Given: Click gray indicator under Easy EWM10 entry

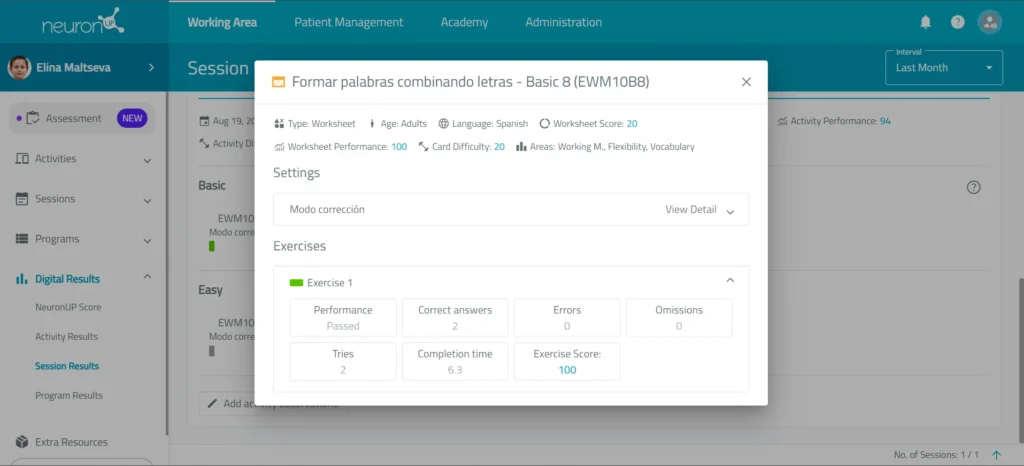Looking at the screenshot, I should [212, 351].
